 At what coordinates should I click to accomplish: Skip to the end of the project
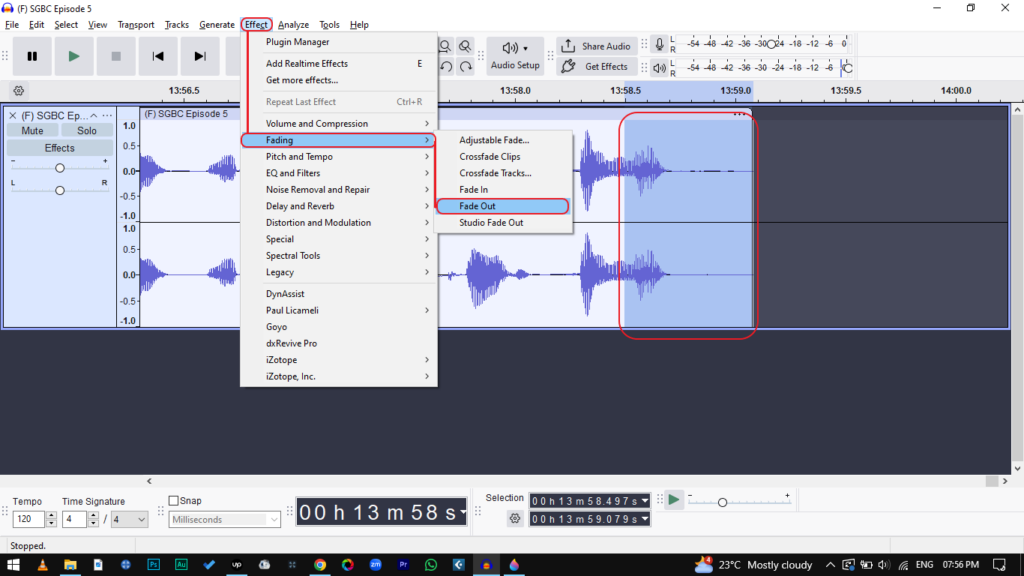point(200,57)
